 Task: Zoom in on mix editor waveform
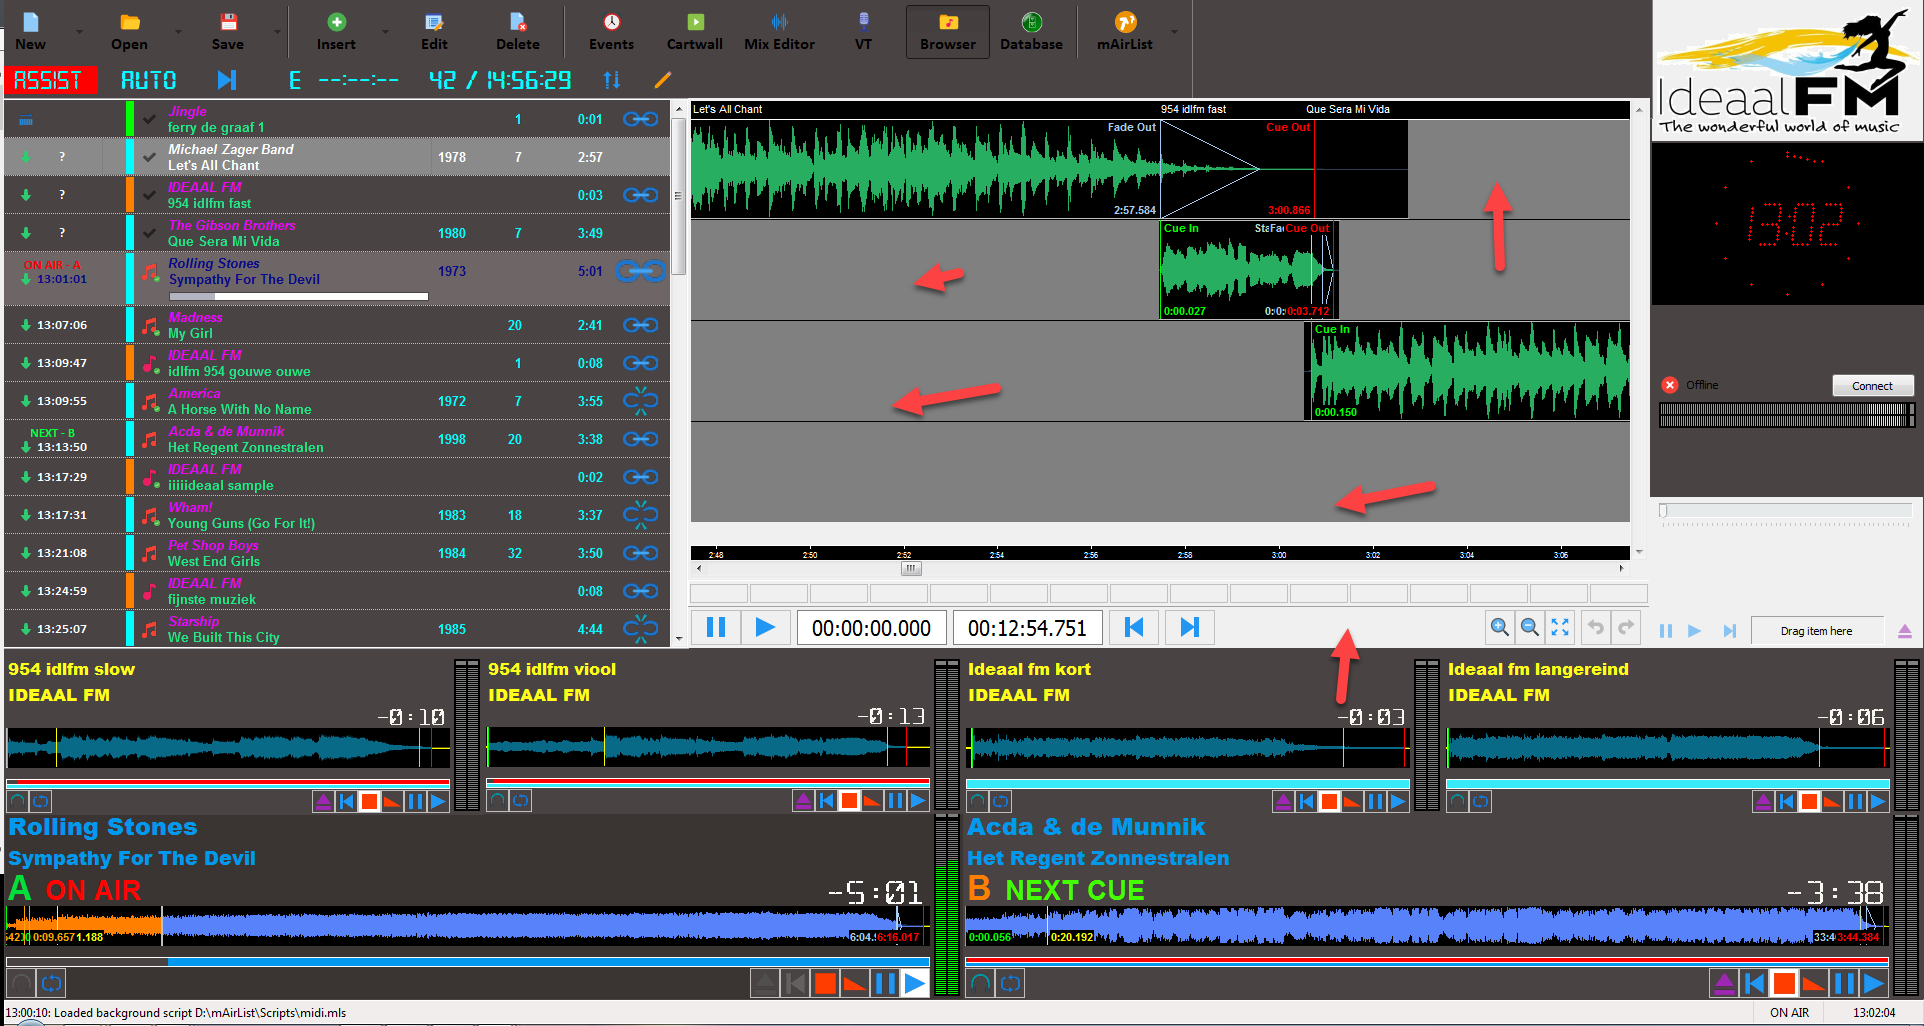tap(1499, 627)
